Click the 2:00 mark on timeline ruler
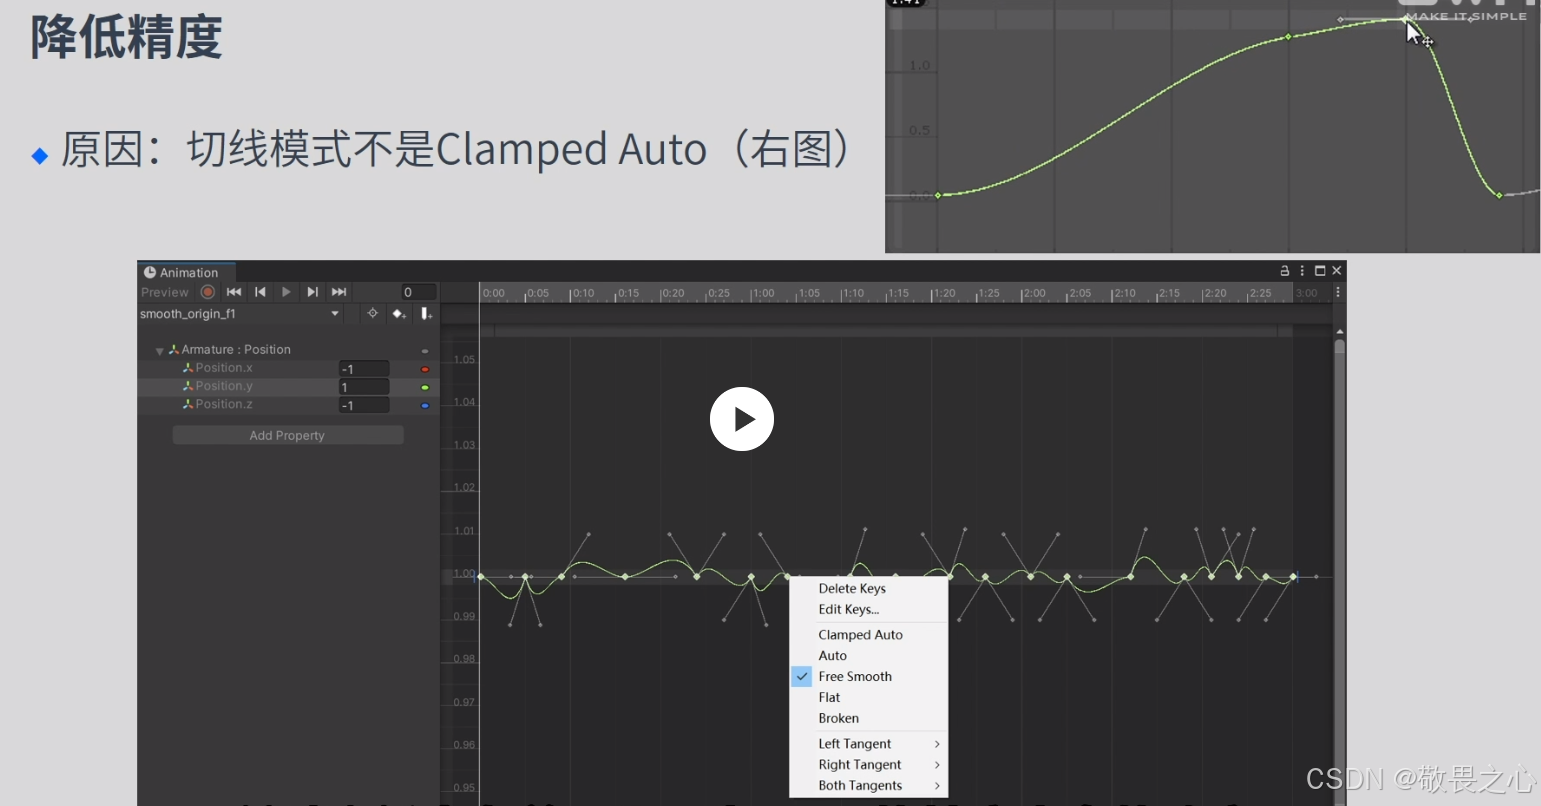Screen dimensions: 1541x806 1034,293
